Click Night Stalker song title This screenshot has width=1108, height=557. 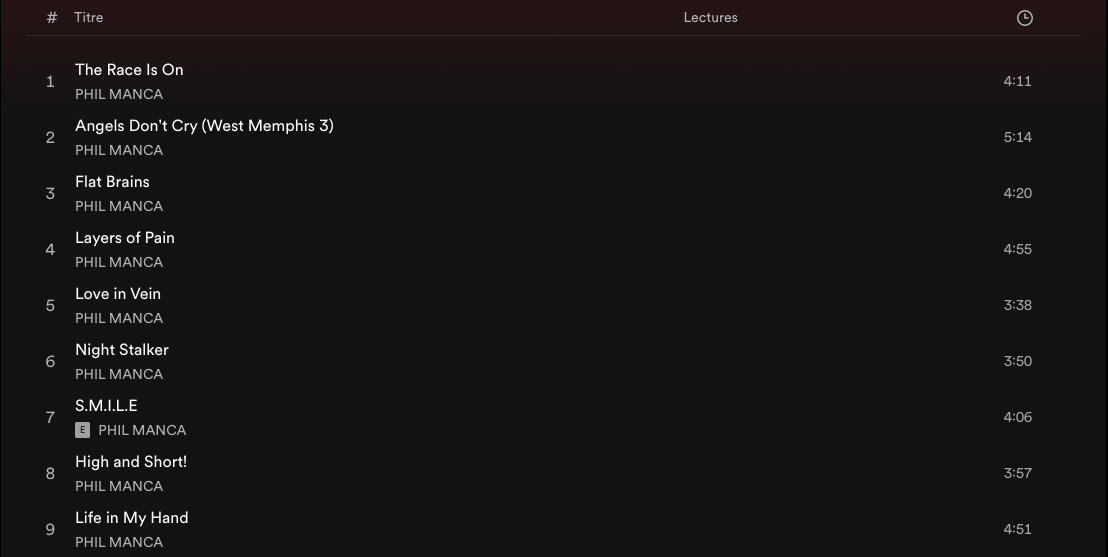coord(122,350)
